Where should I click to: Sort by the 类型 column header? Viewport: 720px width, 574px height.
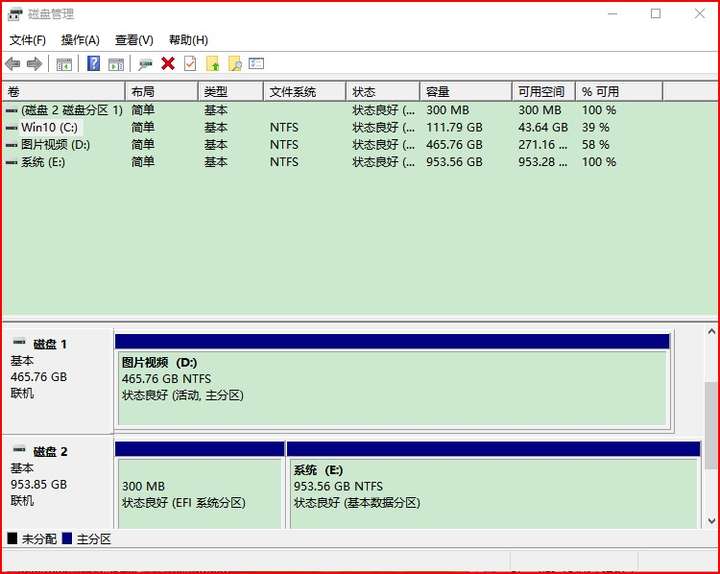pyautogui.click(x=231, y=92)
